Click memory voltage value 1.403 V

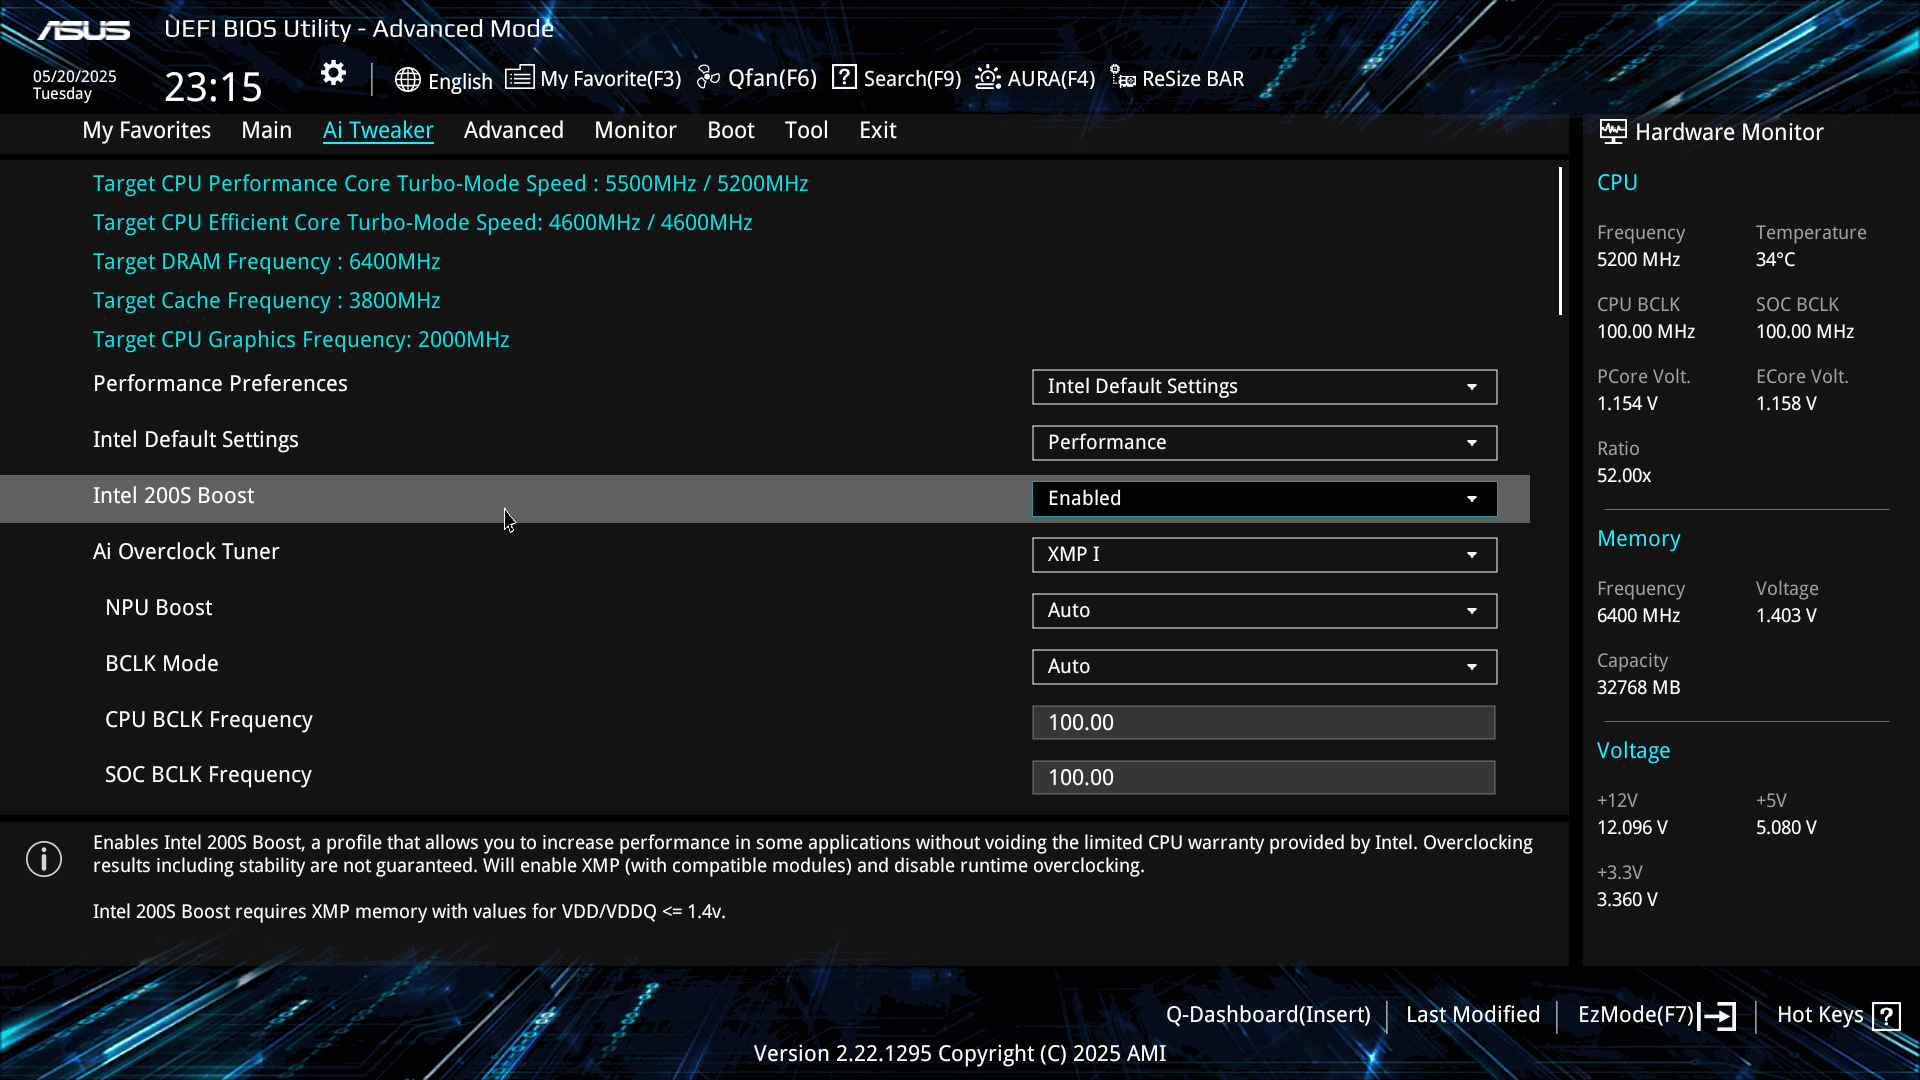1786,616
